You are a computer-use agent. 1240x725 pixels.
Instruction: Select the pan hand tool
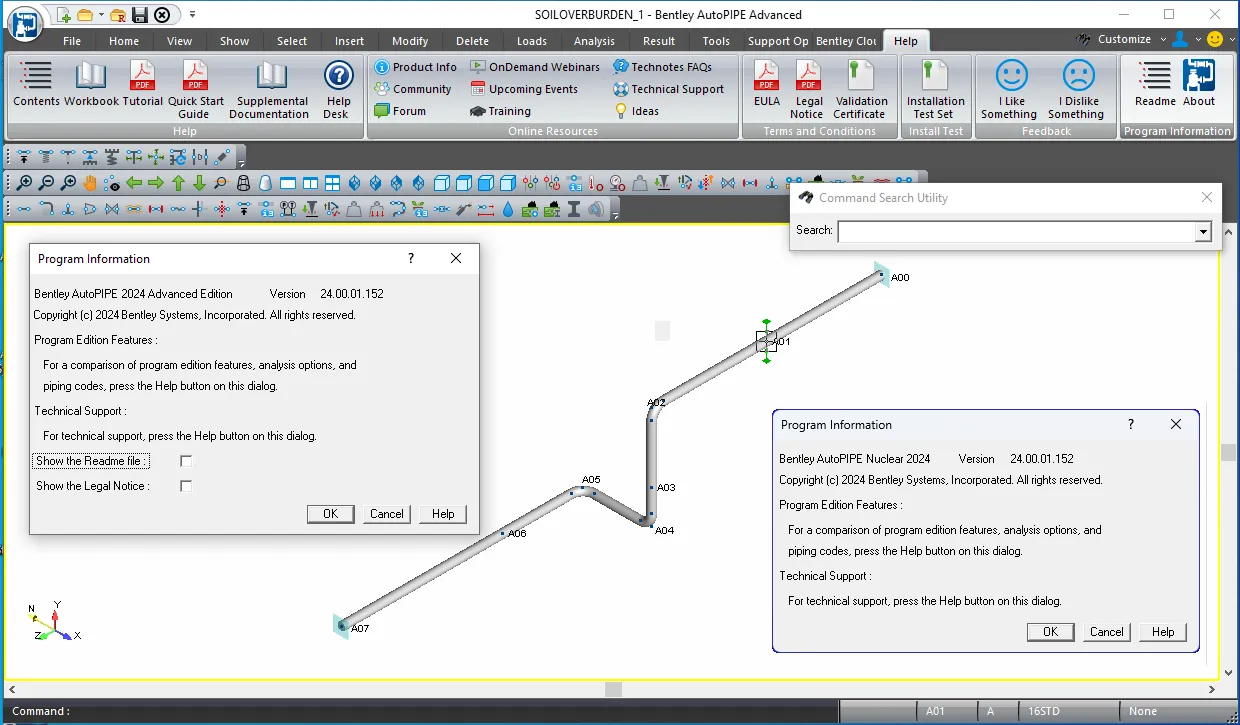point(90,183)
